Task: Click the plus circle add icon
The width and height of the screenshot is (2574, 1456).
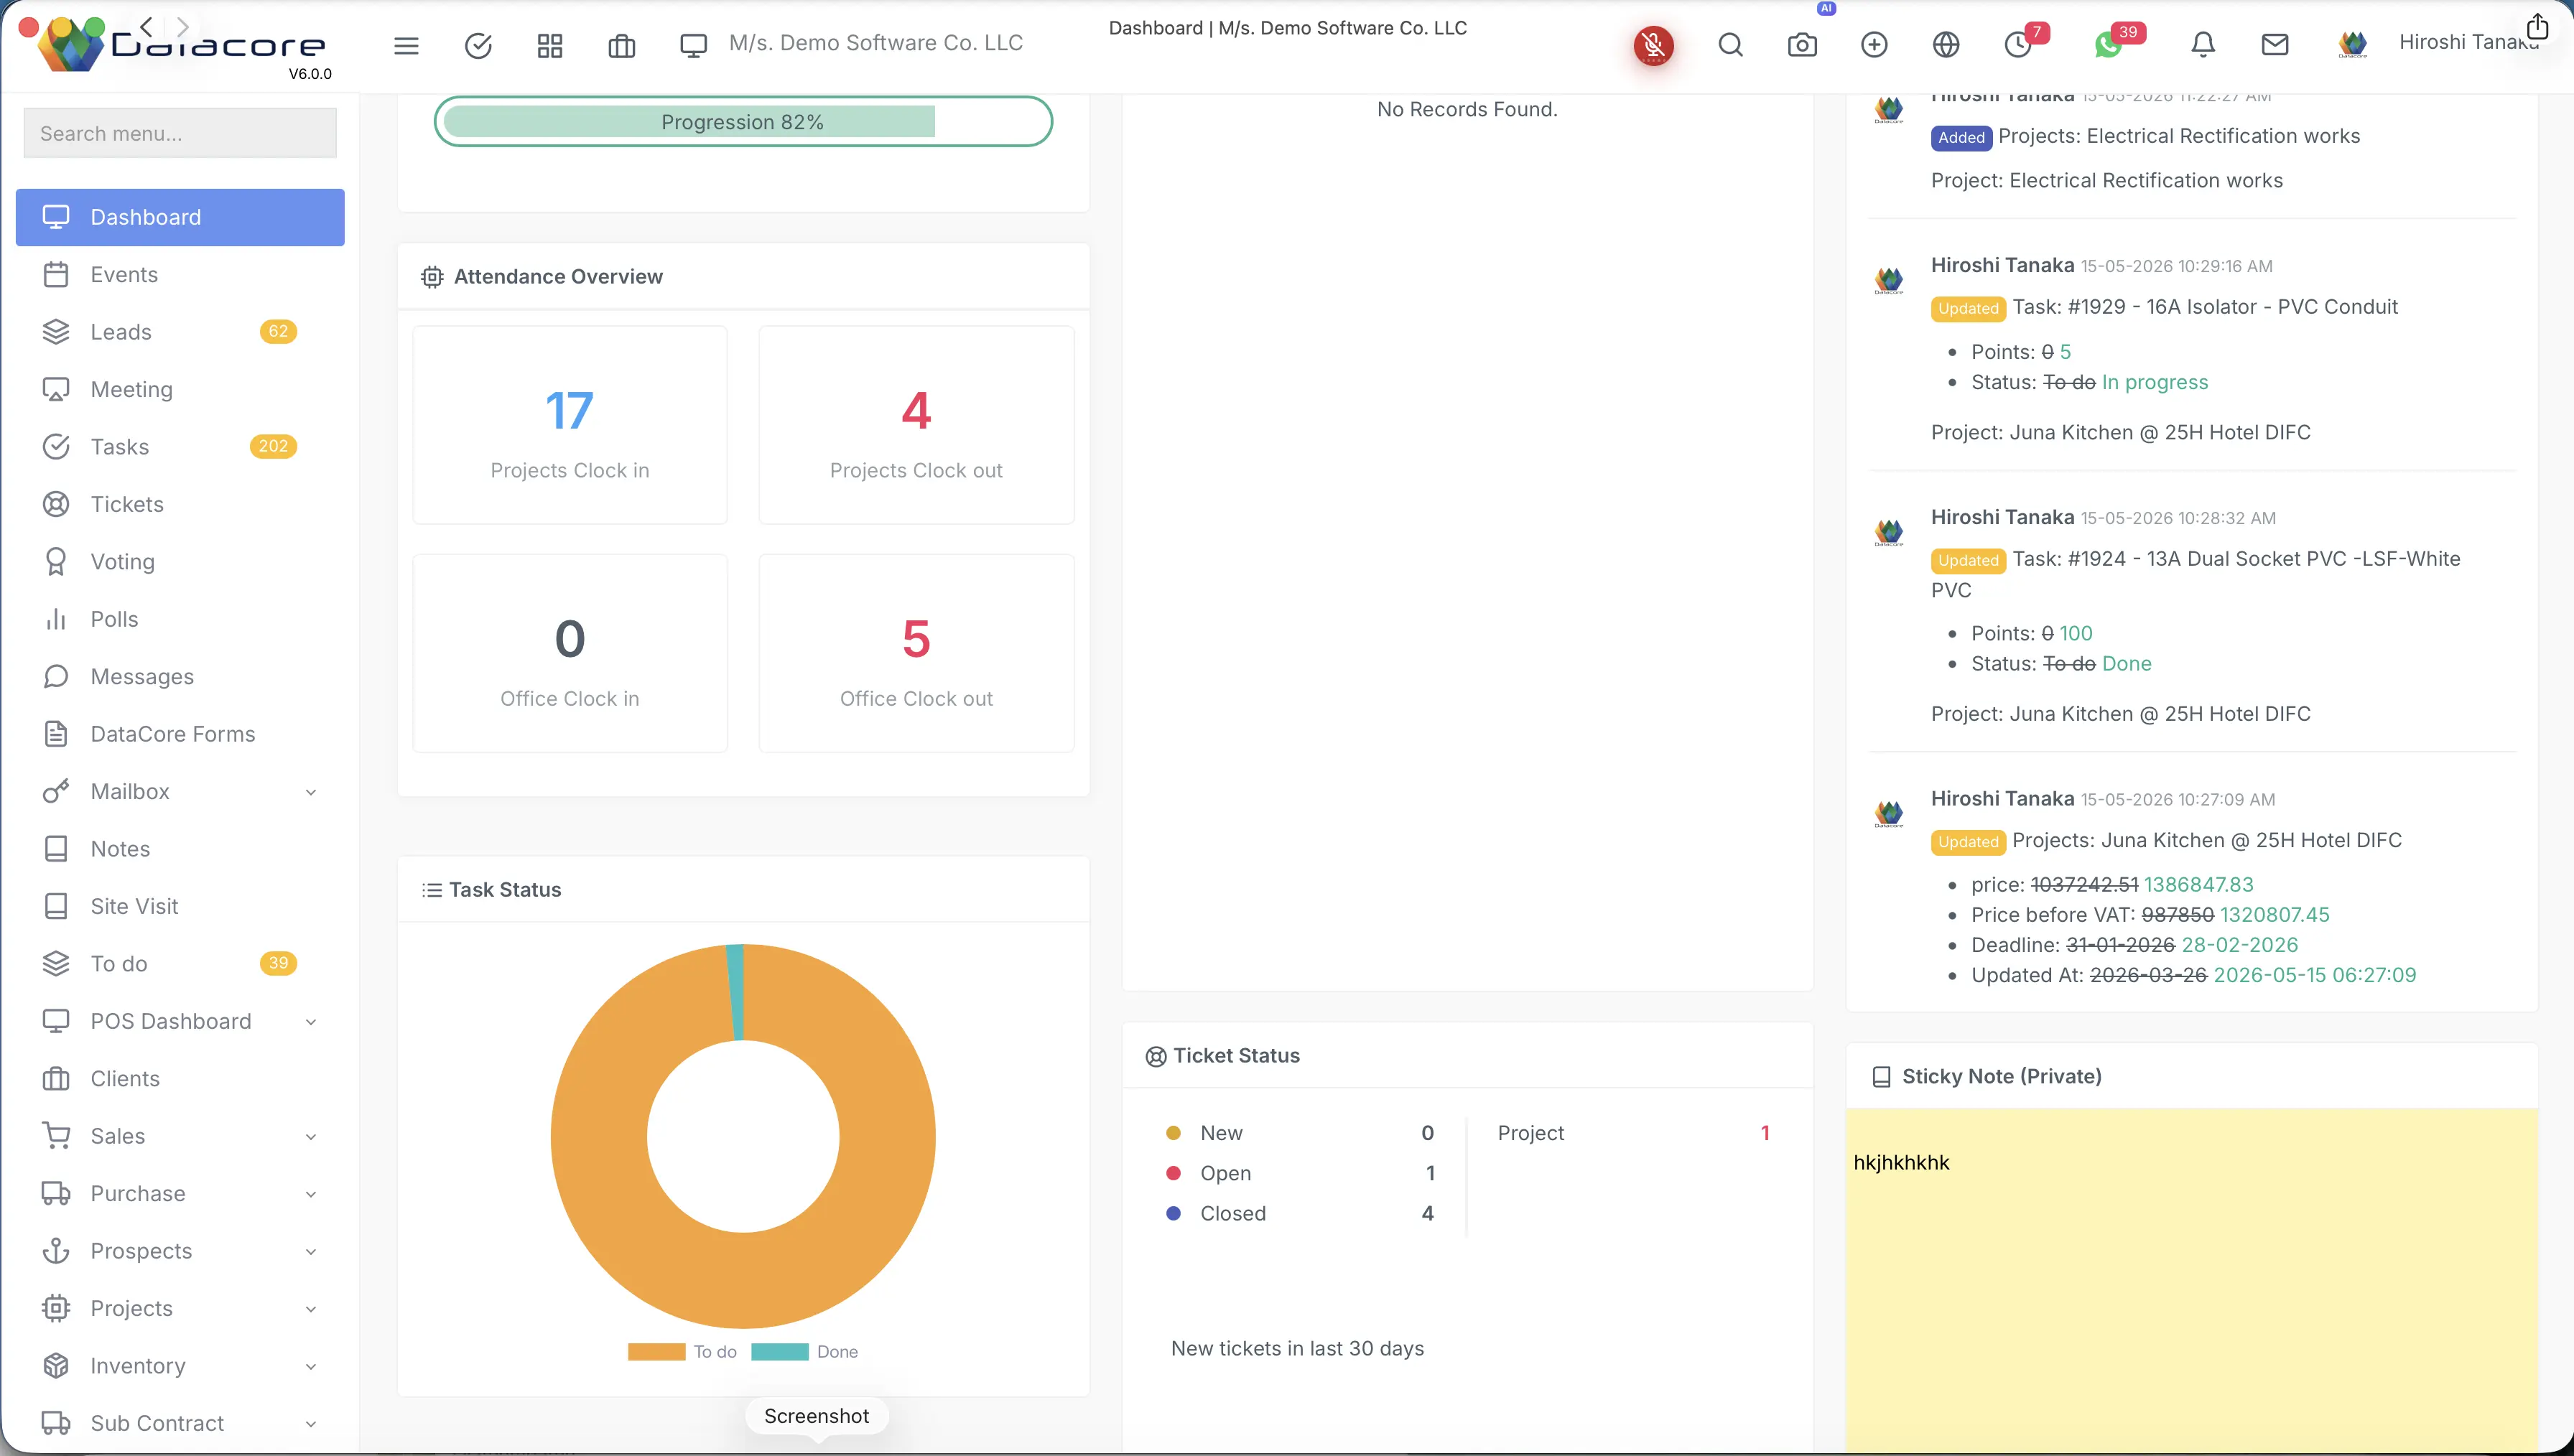Action: (x=1874, y=45)
